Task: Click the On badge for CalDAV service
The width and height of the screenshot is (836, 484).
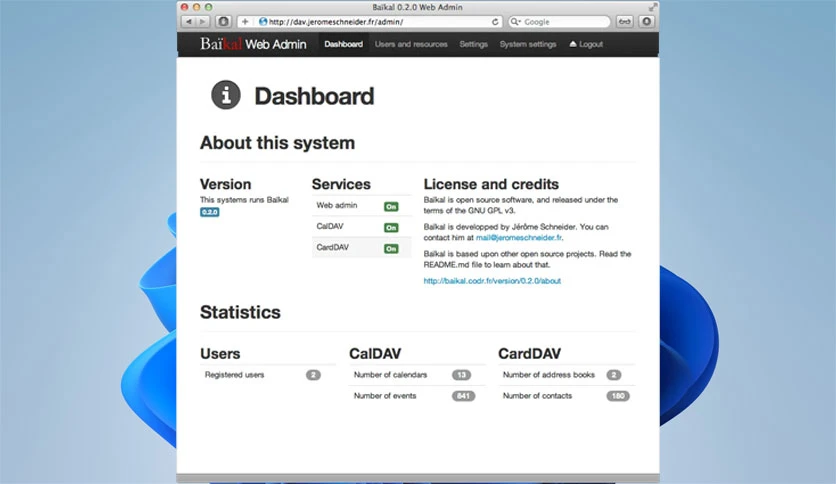Action: [x=391, y=228]
